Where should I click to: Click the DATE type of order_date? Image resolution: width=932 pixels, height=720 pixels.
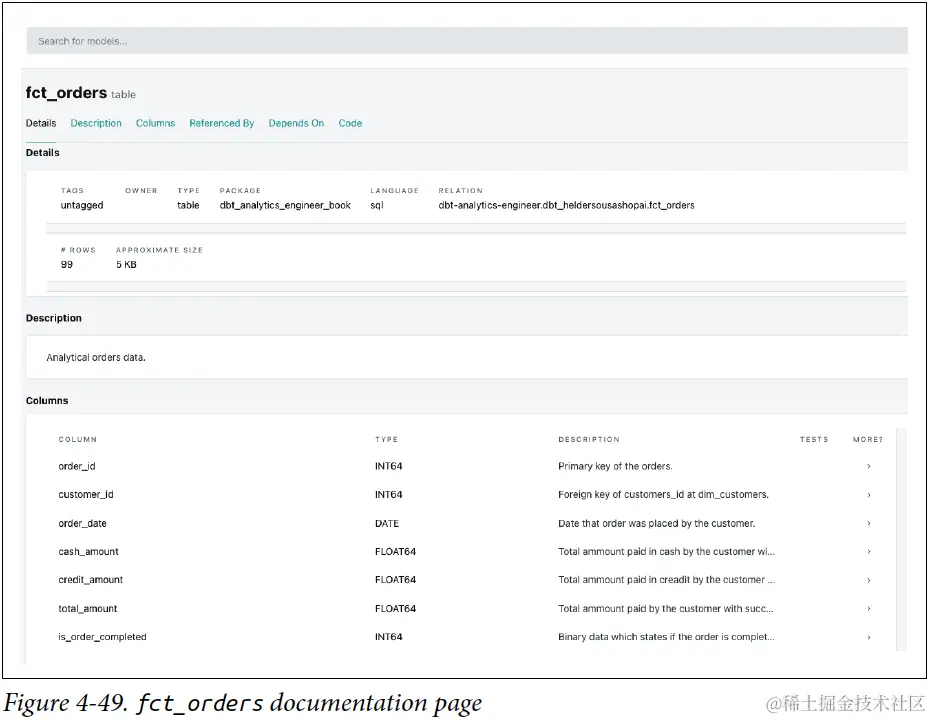pyautogui.click(x=387, y=523)
